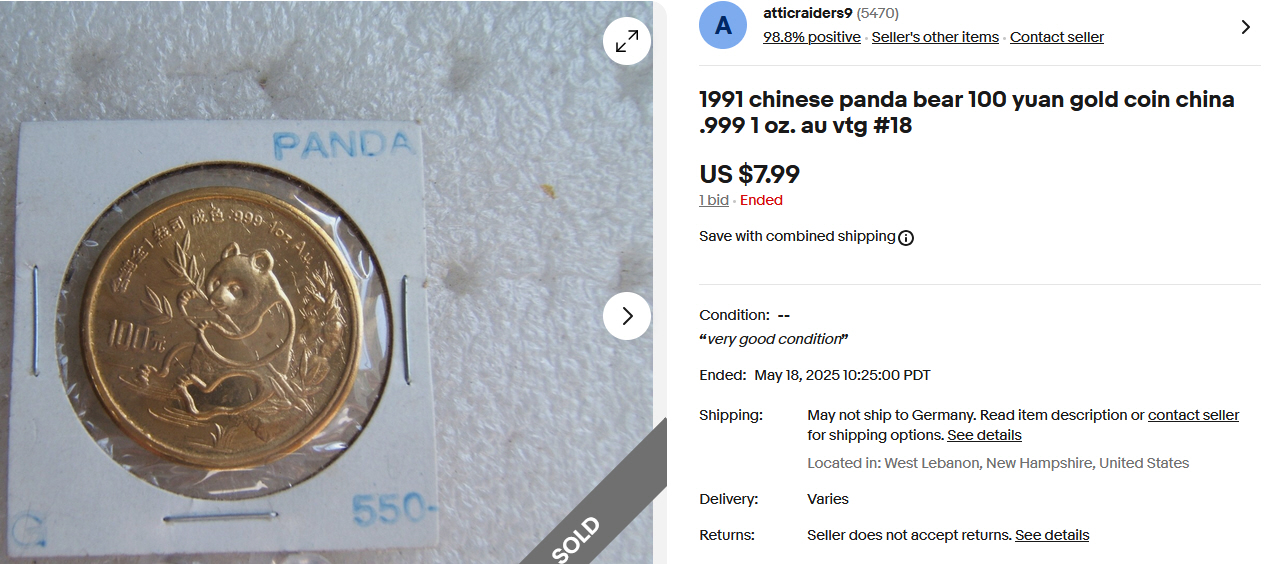
Task: Click the Save with combined shipping text
Action: [796, 236]
